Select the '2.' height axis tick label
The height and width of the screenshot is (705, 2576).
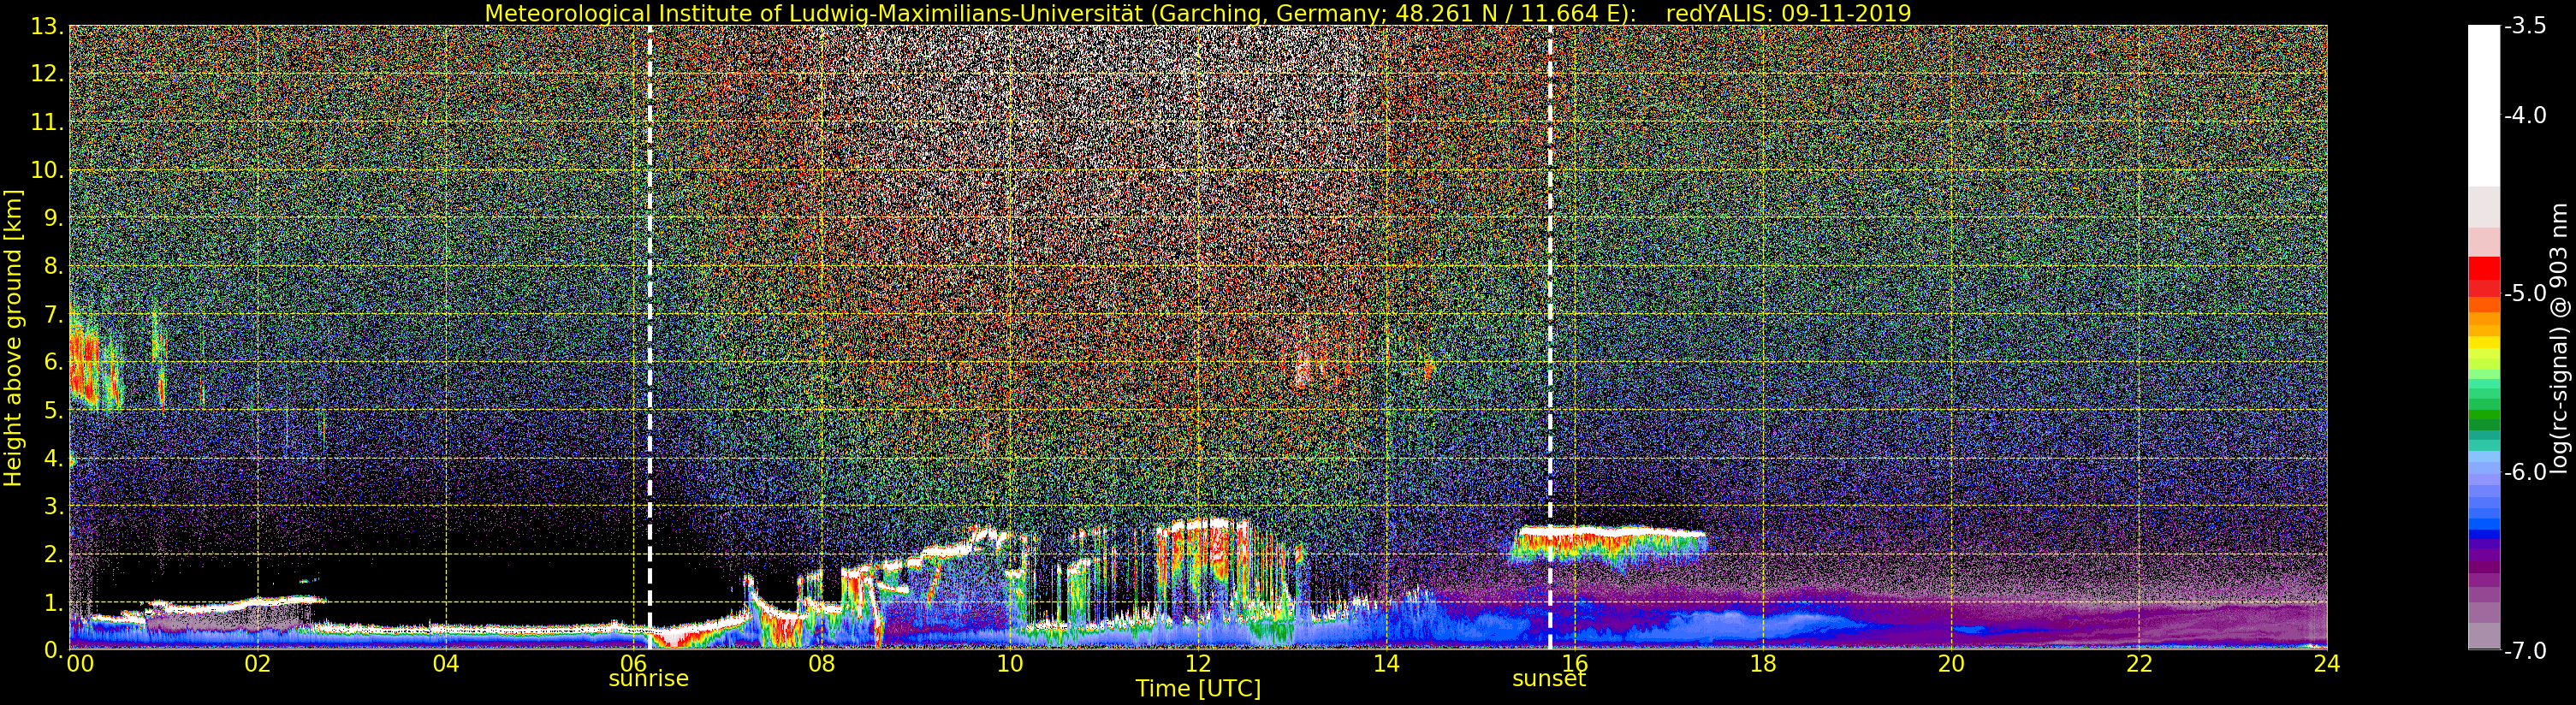[54, 554]
